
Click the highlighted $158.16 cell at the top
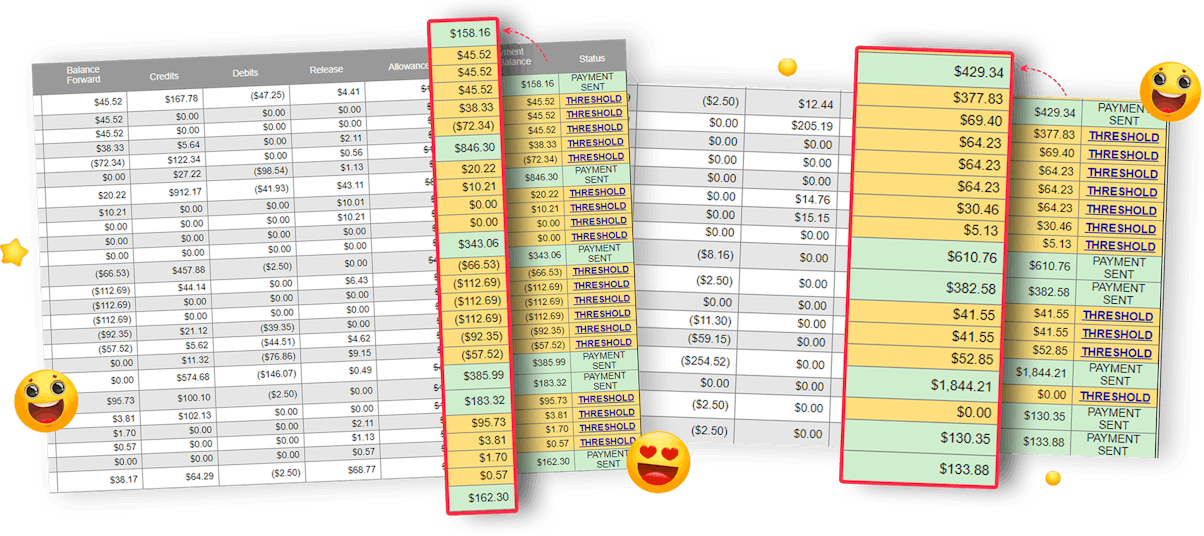[470, 34]
